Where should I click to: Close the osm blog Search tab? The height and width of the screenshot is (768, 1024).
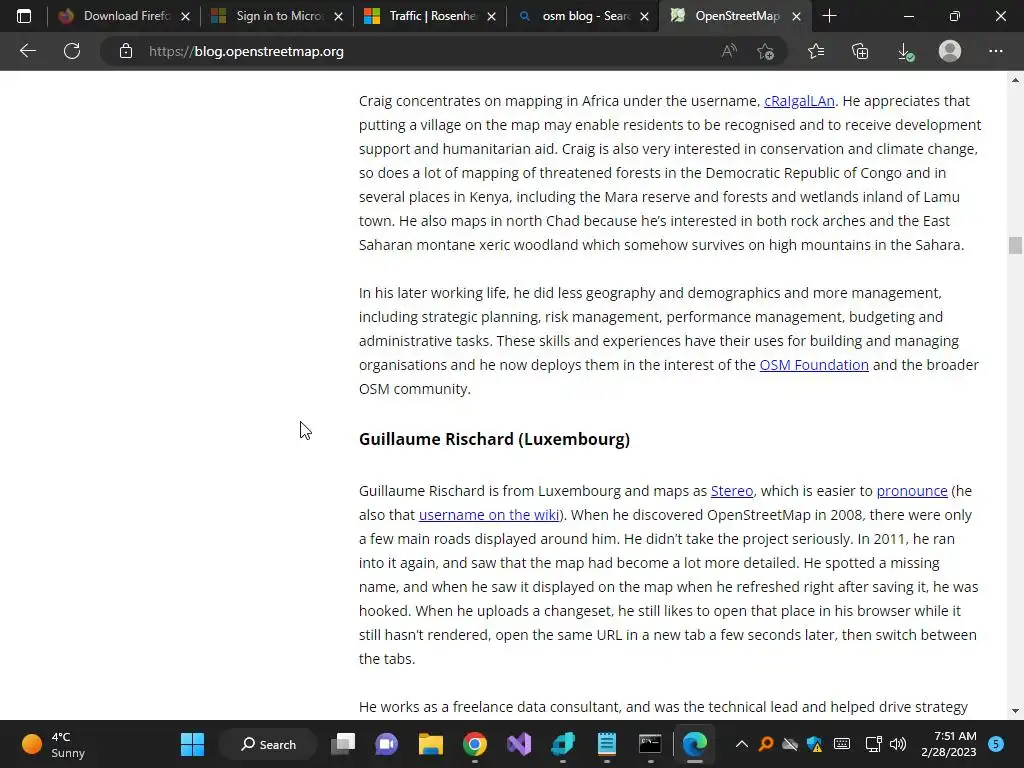[x=645, y=16]
